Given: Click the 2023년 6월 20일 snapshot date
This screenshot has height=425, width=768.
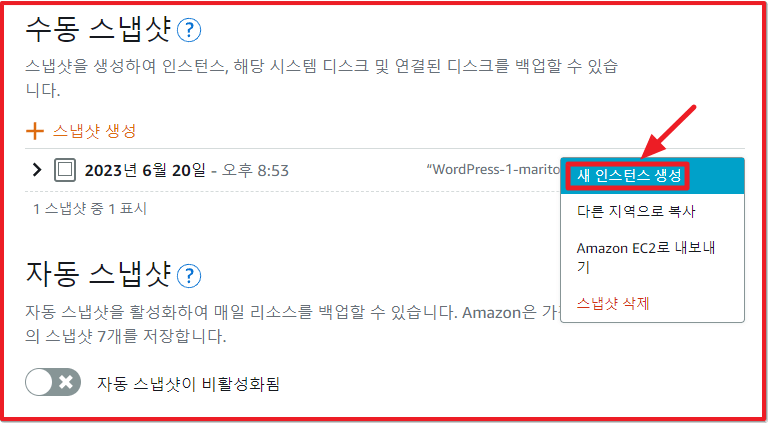Looking at the screenshot, I should (144, 170).
